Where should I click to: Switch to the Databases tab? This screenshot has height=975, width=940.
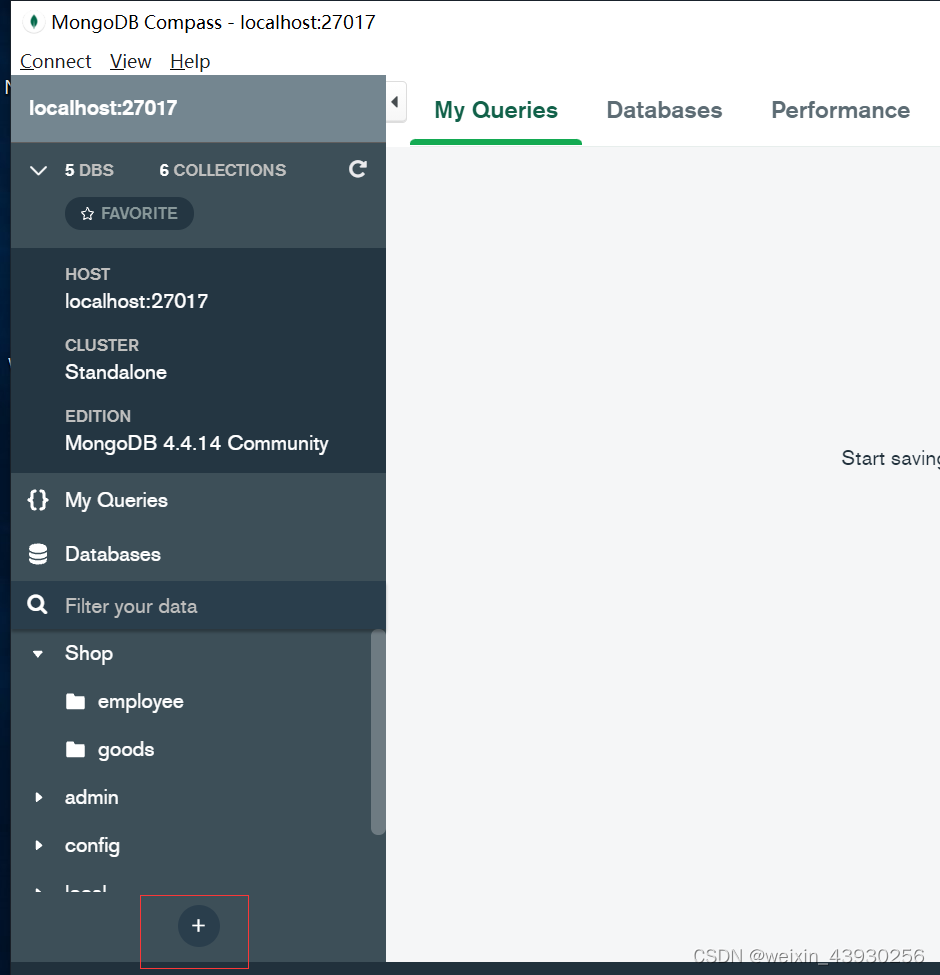pos(664,110)
